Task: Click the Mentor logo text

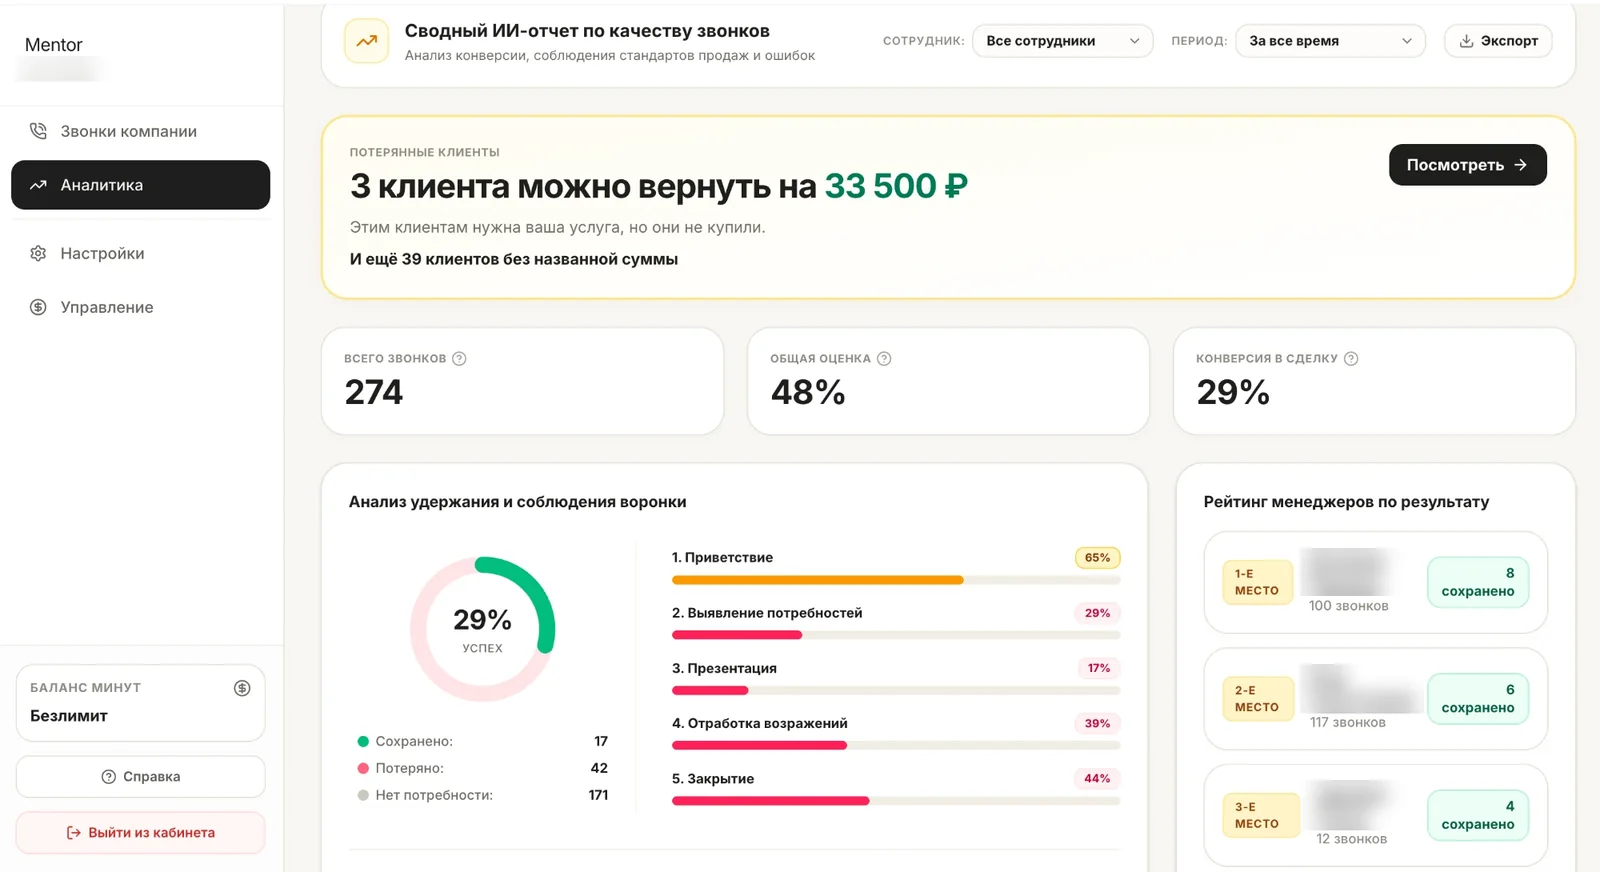Action: point(54,45)
